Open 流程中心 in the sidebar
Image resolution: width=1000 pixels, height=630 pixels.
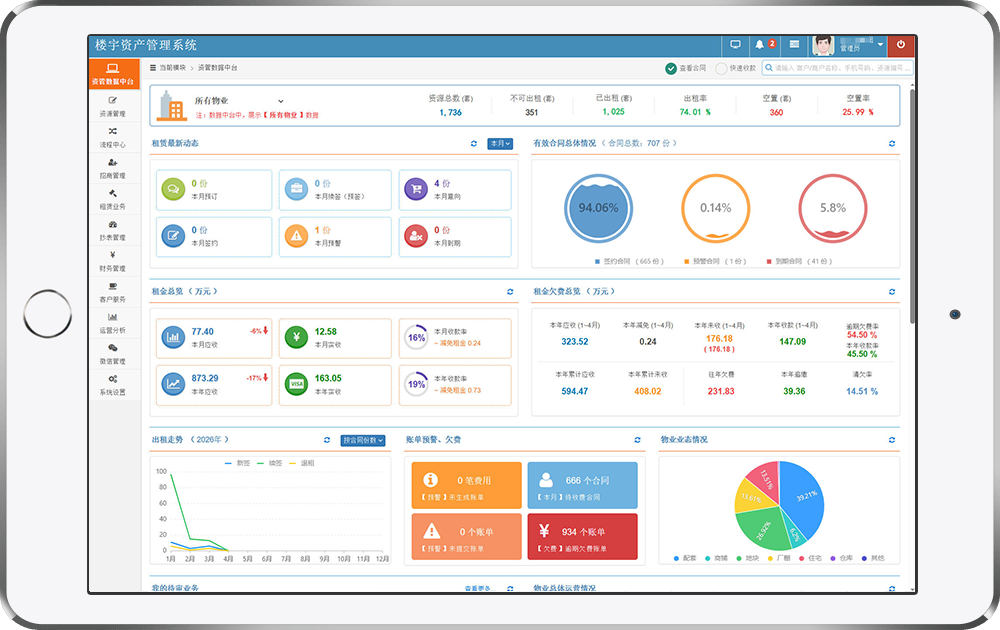[113, 137]
